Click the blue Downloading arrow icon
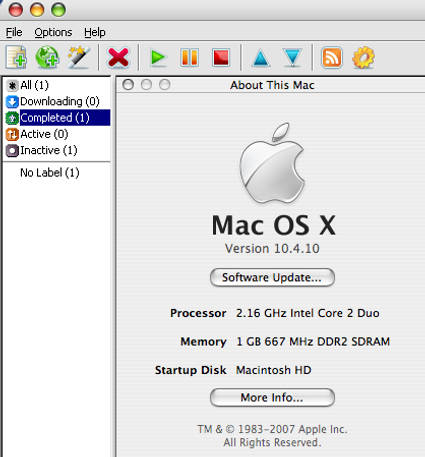The image size is (425, 457). coord(12,102)
